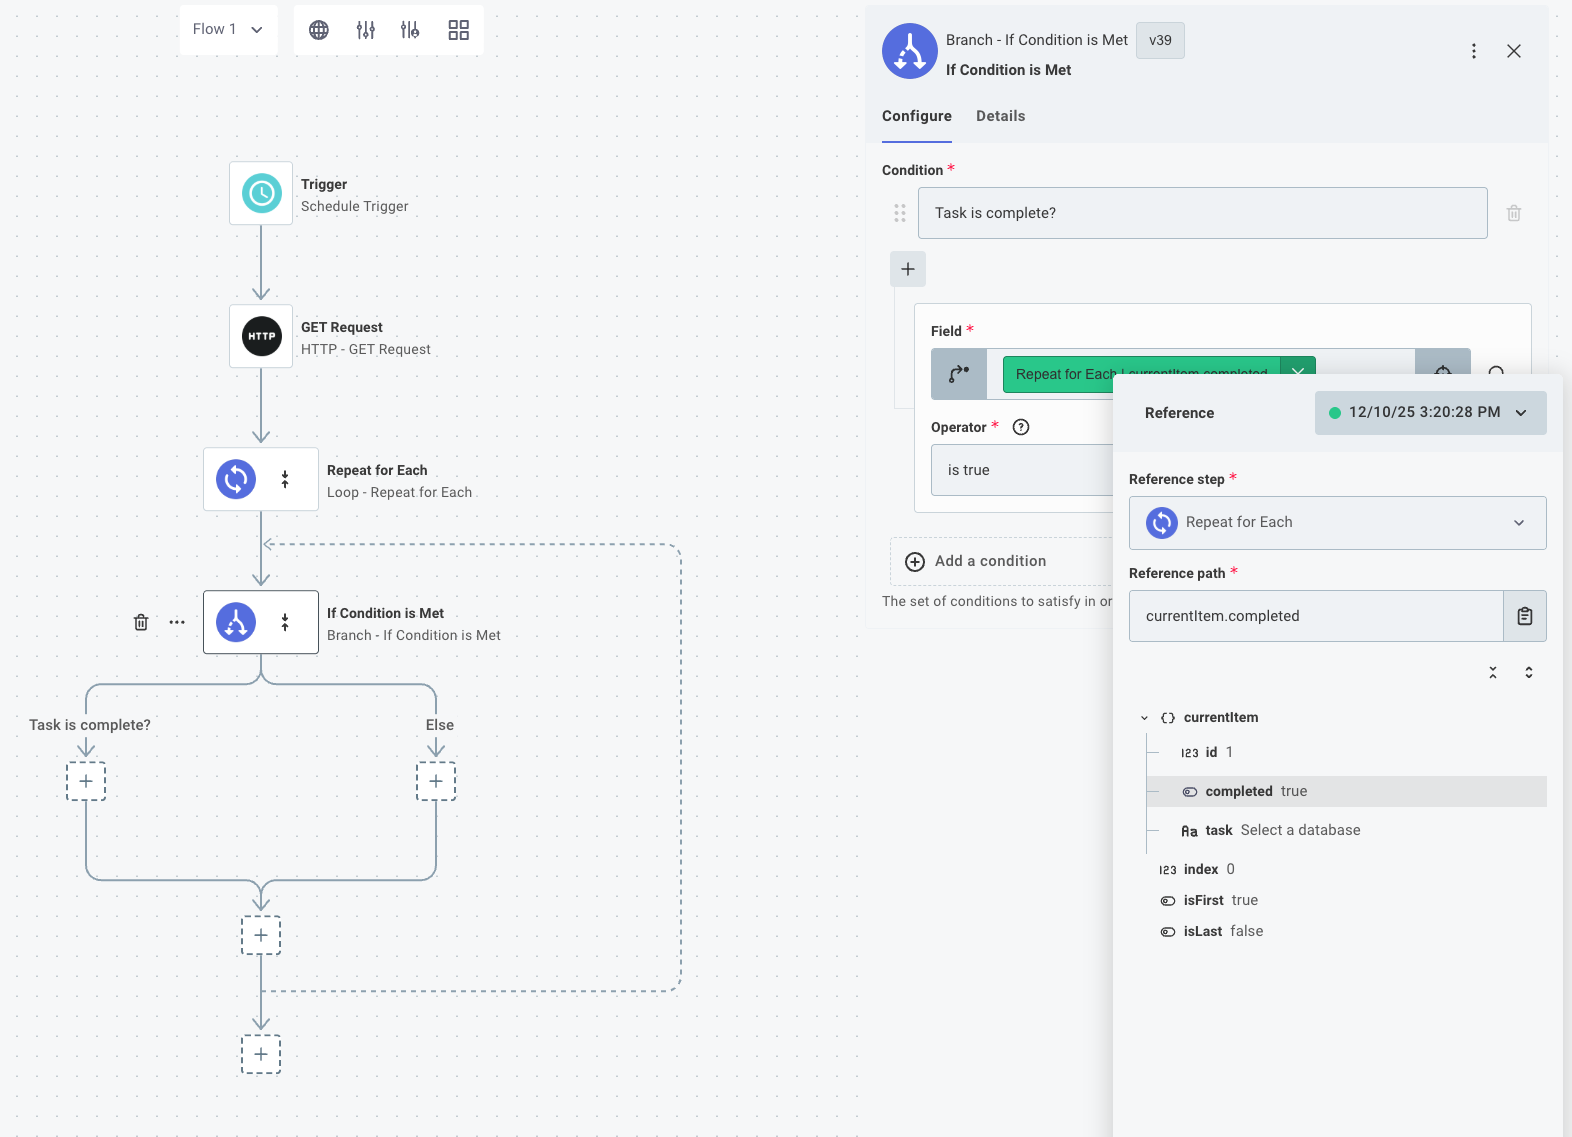The height and width of the screenshot is (1137, 1572).
Task: Click the kebab menu in panel header
Action: pos(1473,51)
